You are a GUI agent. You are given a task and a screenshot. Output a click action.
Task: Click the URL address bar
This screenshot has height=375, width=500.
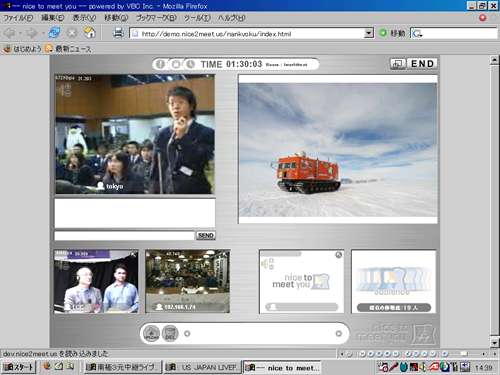pos(247,33)
